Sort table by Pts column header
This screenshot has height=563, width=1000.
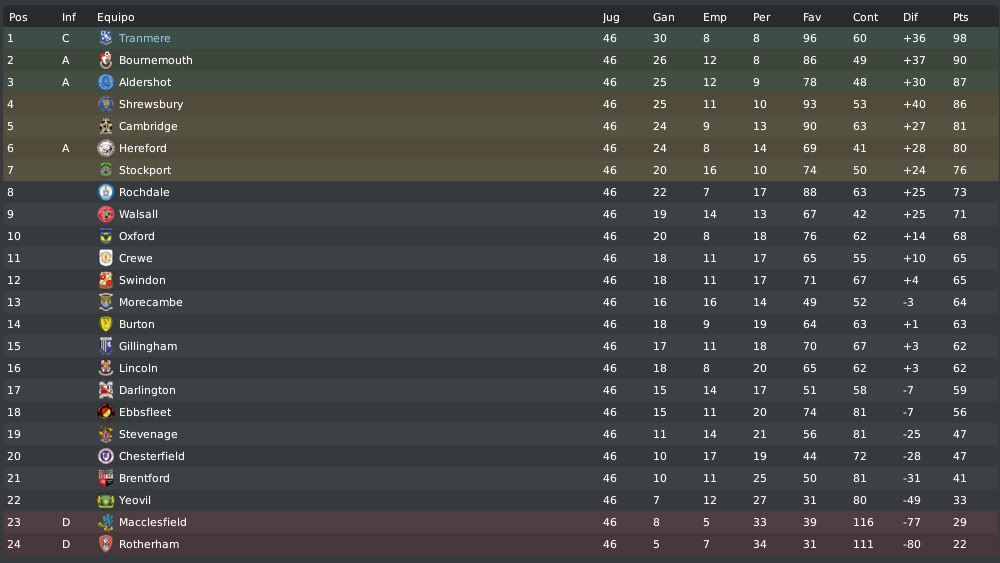[x=960, y=17]
